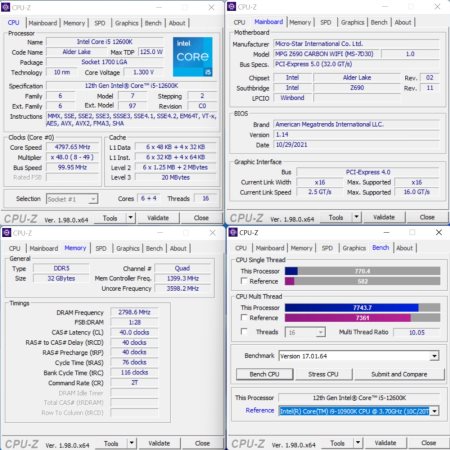Image resolution: width=450 pixels, height=450 pixels.
Task: Select CPU tab in Memory window
Action: pos(15,248)
